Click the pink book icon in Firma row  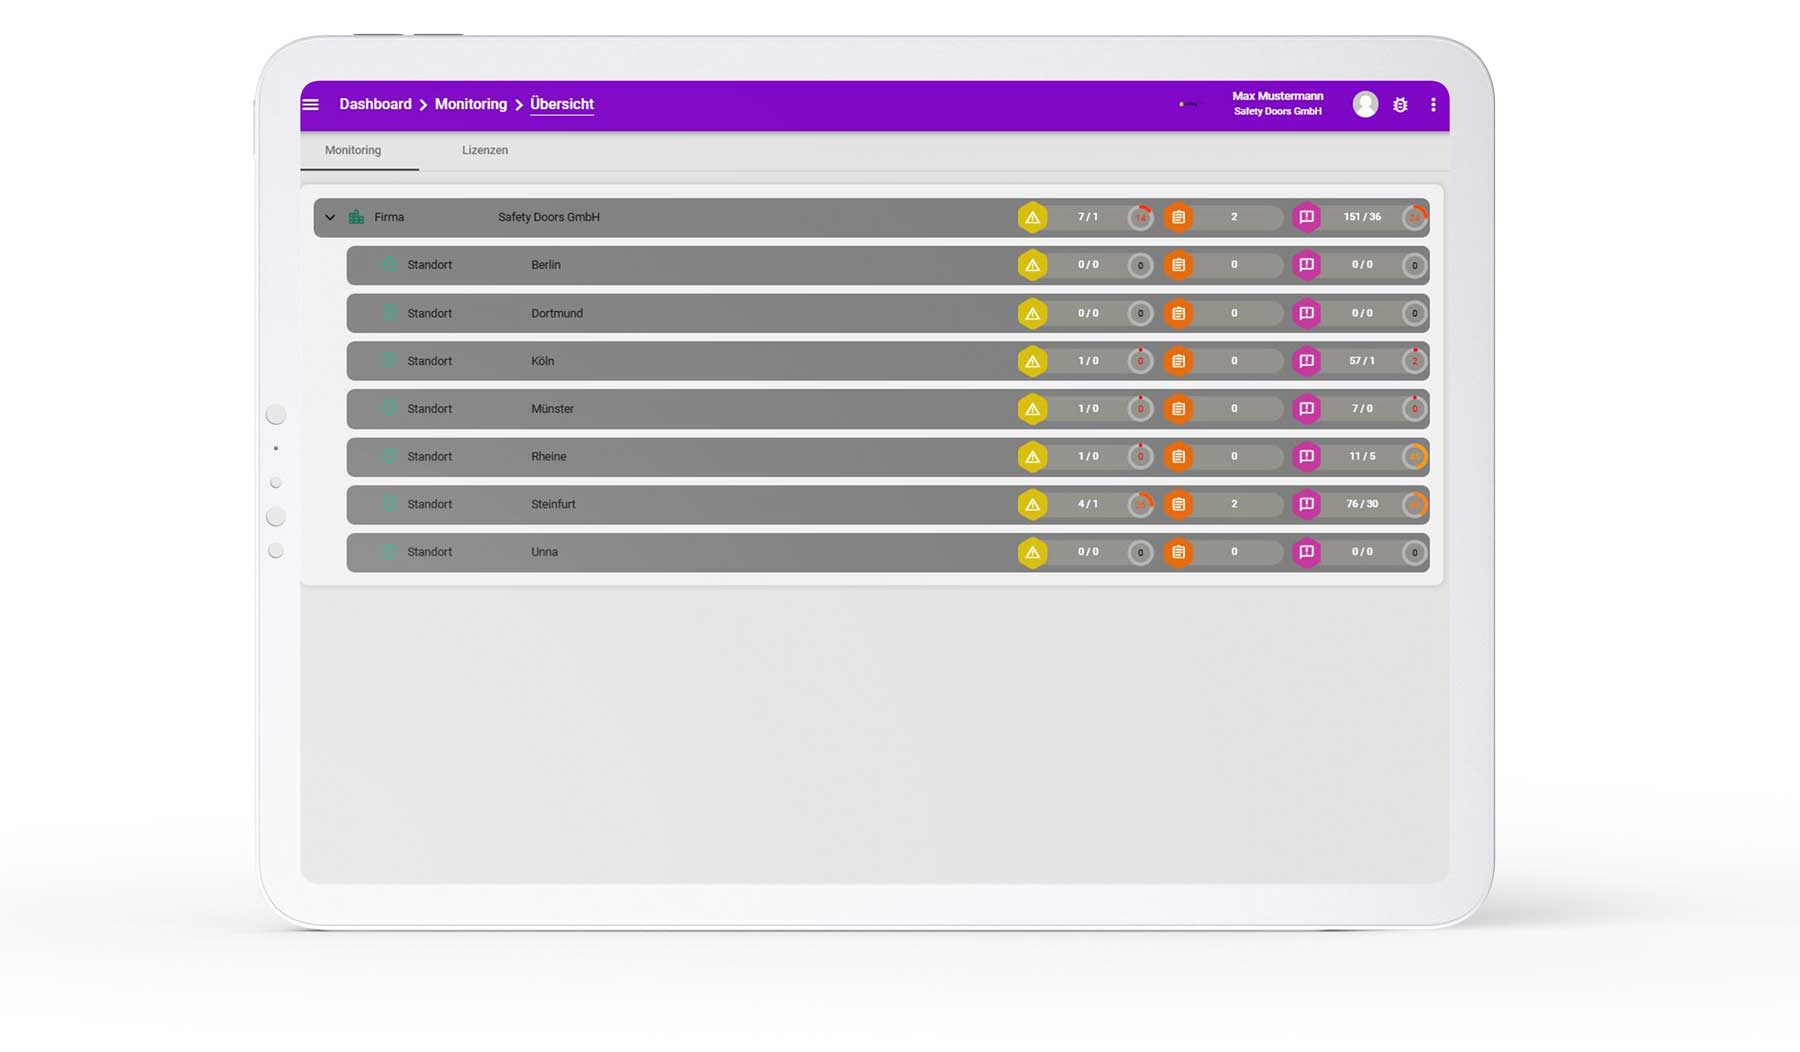pyautogui.click(x=1306, y=217)
